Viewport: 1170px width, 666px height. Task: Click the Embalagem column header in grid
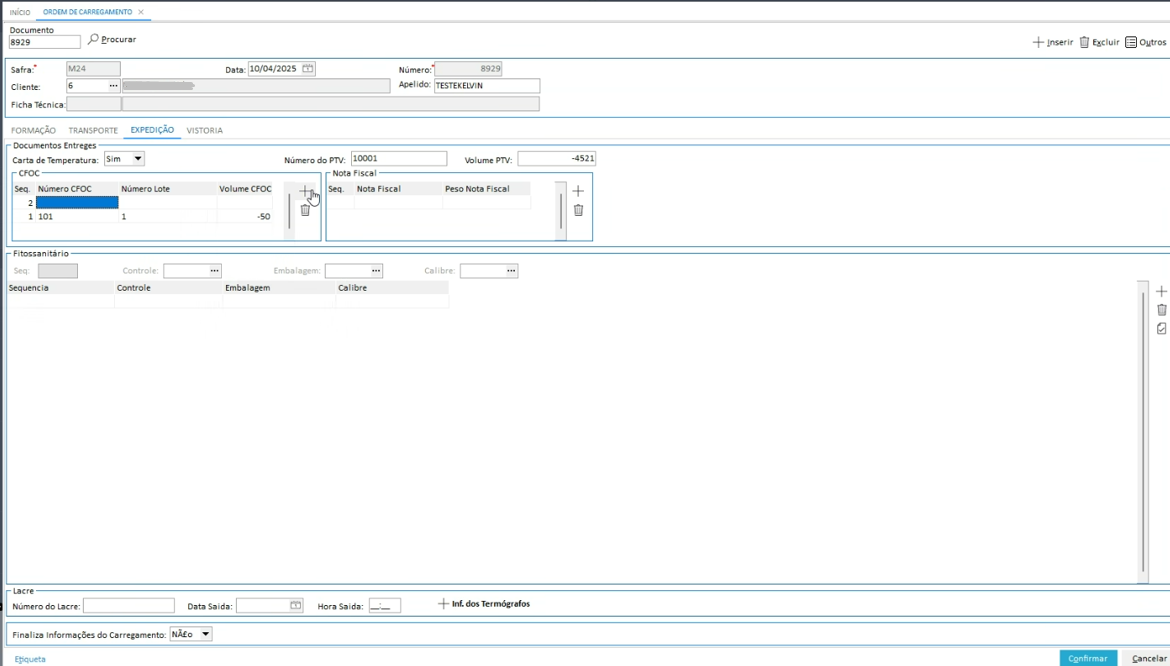[280, 288]
